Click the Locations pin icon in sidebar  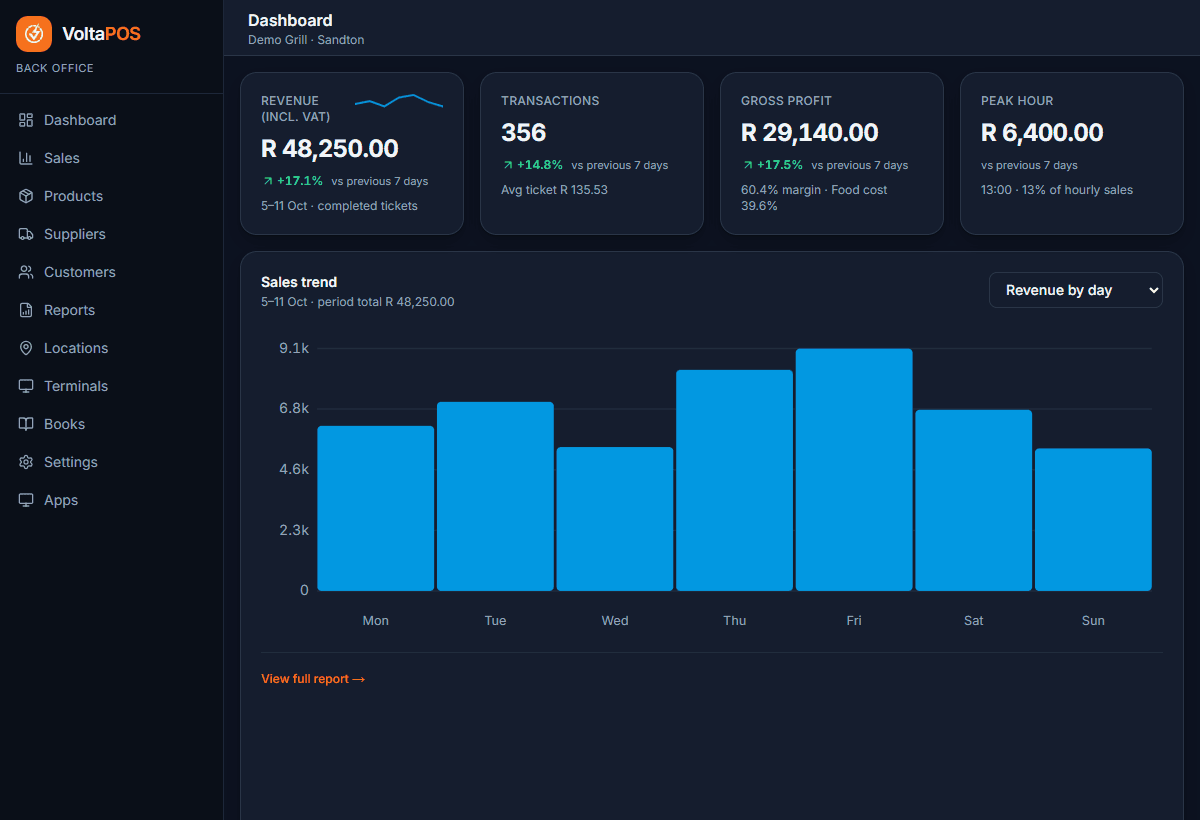point(26,348)
